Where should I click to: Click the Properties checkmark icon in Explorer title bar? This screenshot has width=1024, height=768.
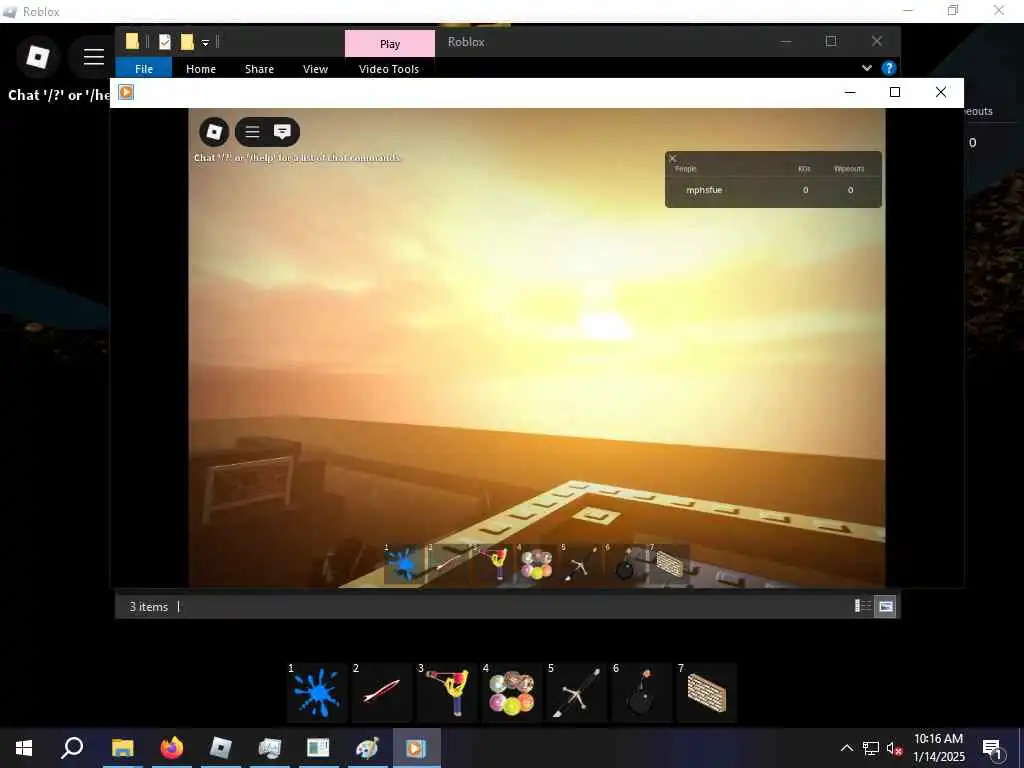(165, 42)
